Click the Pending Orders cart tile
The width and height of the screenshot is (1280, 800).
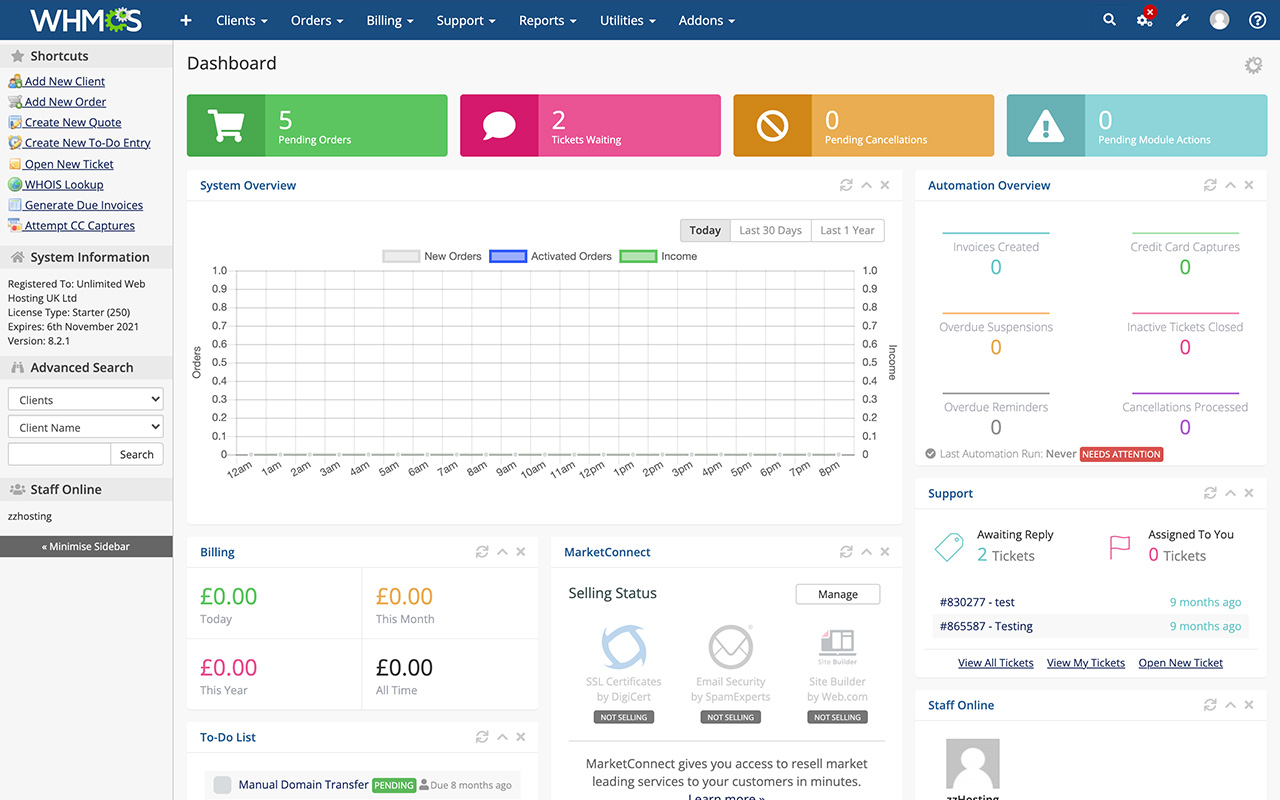click(317, 126)
